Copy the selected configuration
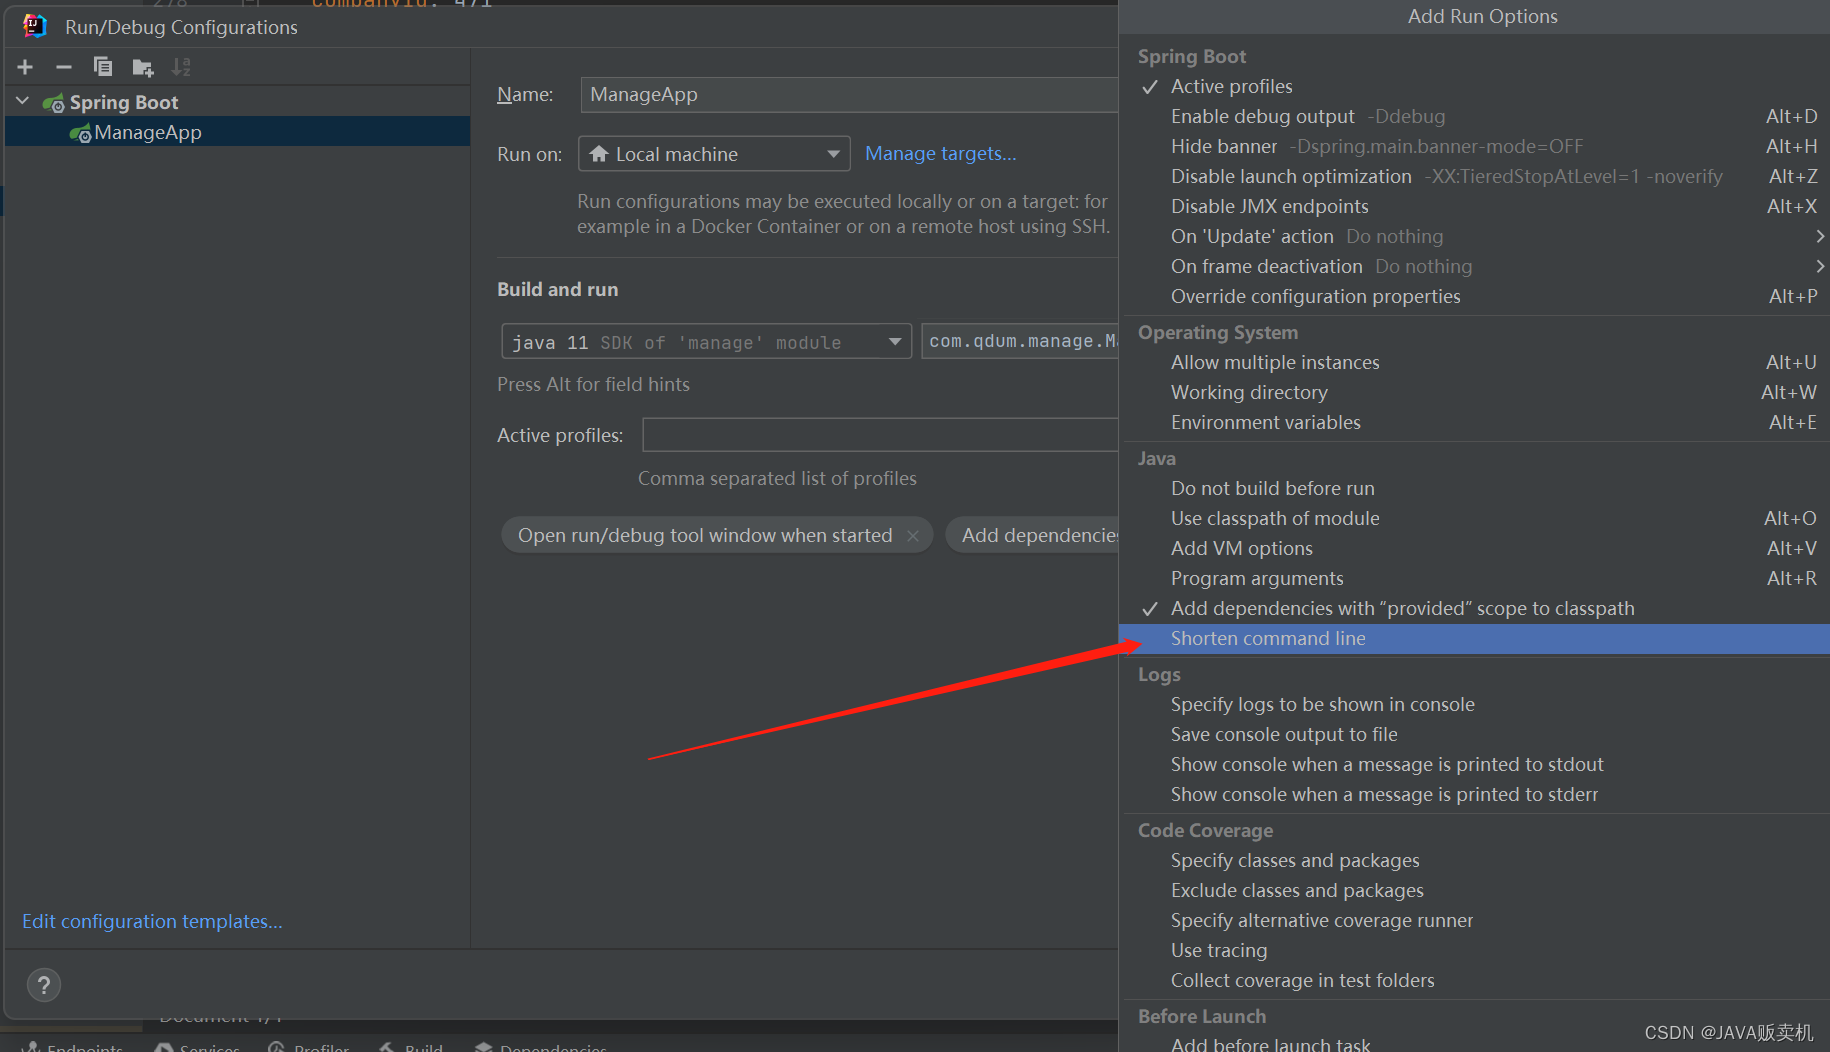Screen dimensions: 1830x1052 [103, 67]
